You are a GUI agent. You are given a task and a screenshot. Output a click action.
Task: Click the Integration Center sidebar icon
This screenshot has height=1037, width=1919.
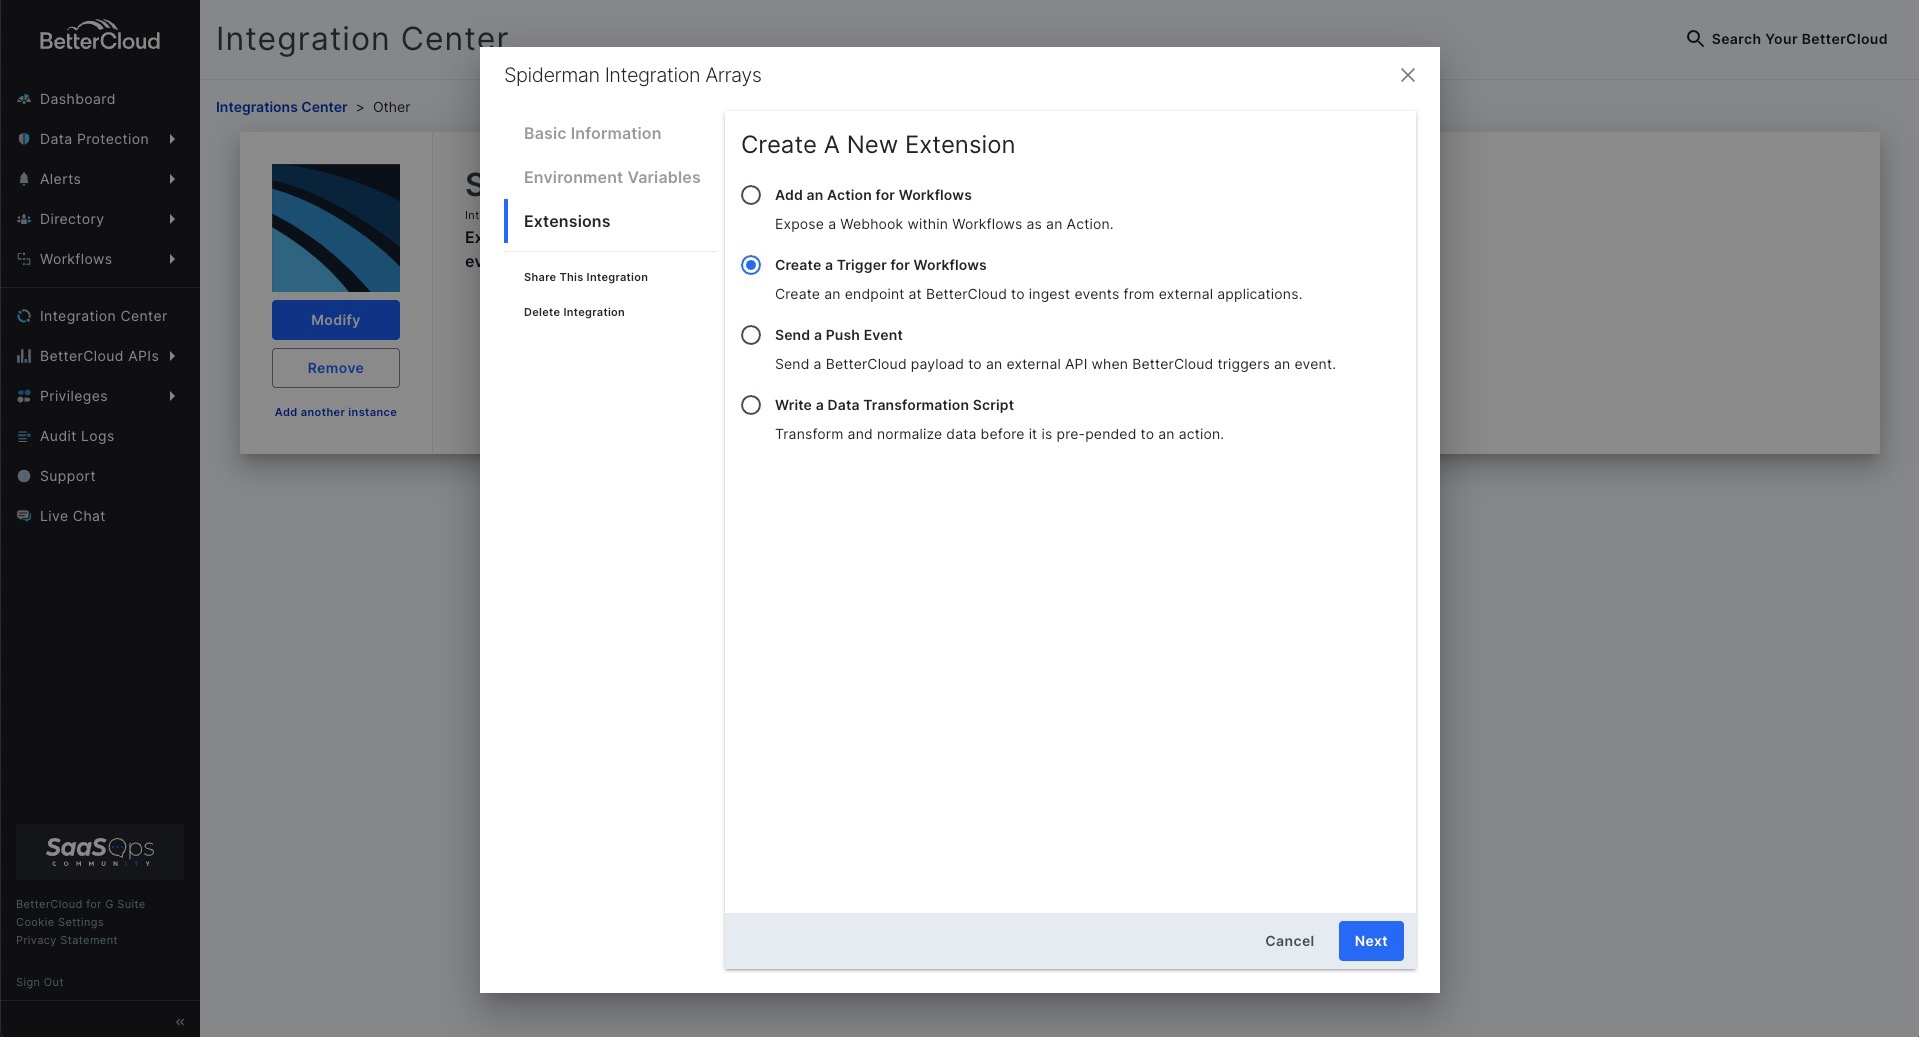(24, 316)
